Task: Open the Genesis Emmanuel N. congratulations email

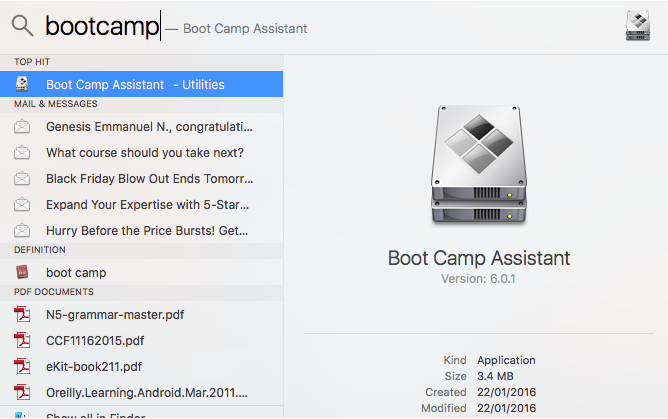Action: (x=141, y=126)
